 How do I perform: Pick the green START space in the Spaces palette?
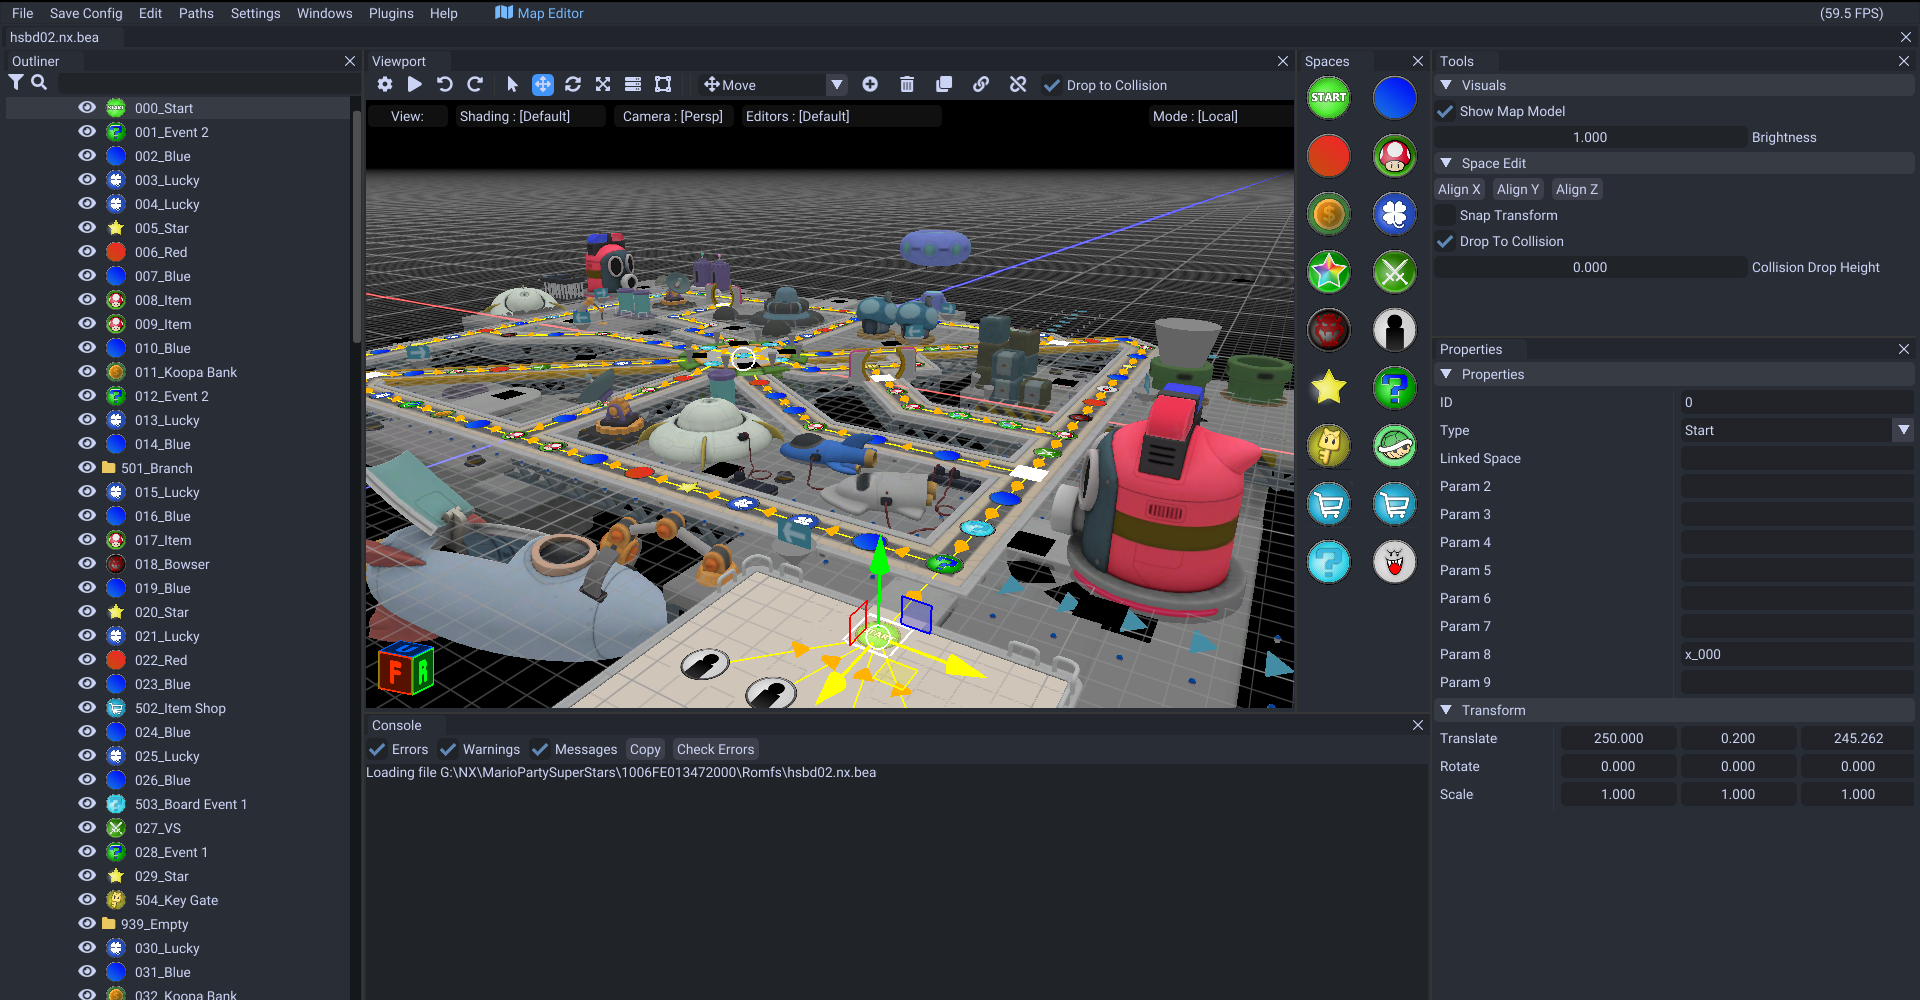(1329, 98)
